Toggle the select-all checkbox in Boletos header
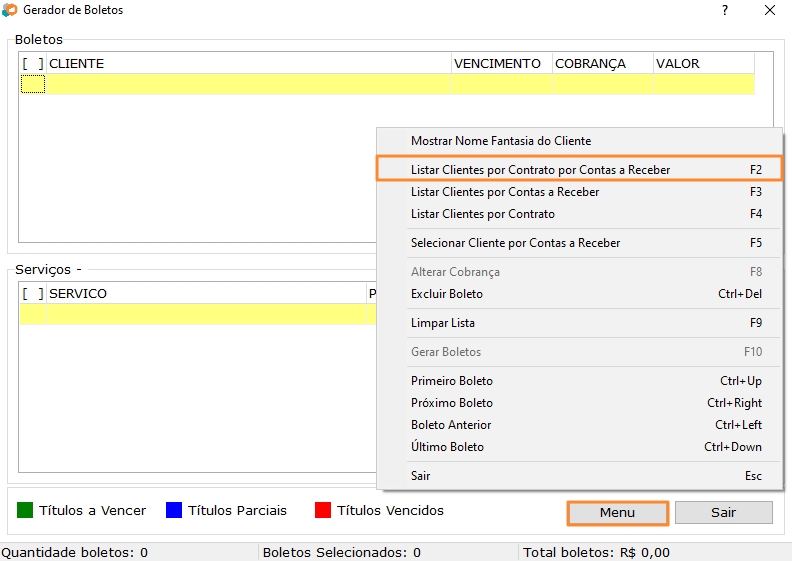The width and height of the screenshot is (792, 561). (32, 64)
